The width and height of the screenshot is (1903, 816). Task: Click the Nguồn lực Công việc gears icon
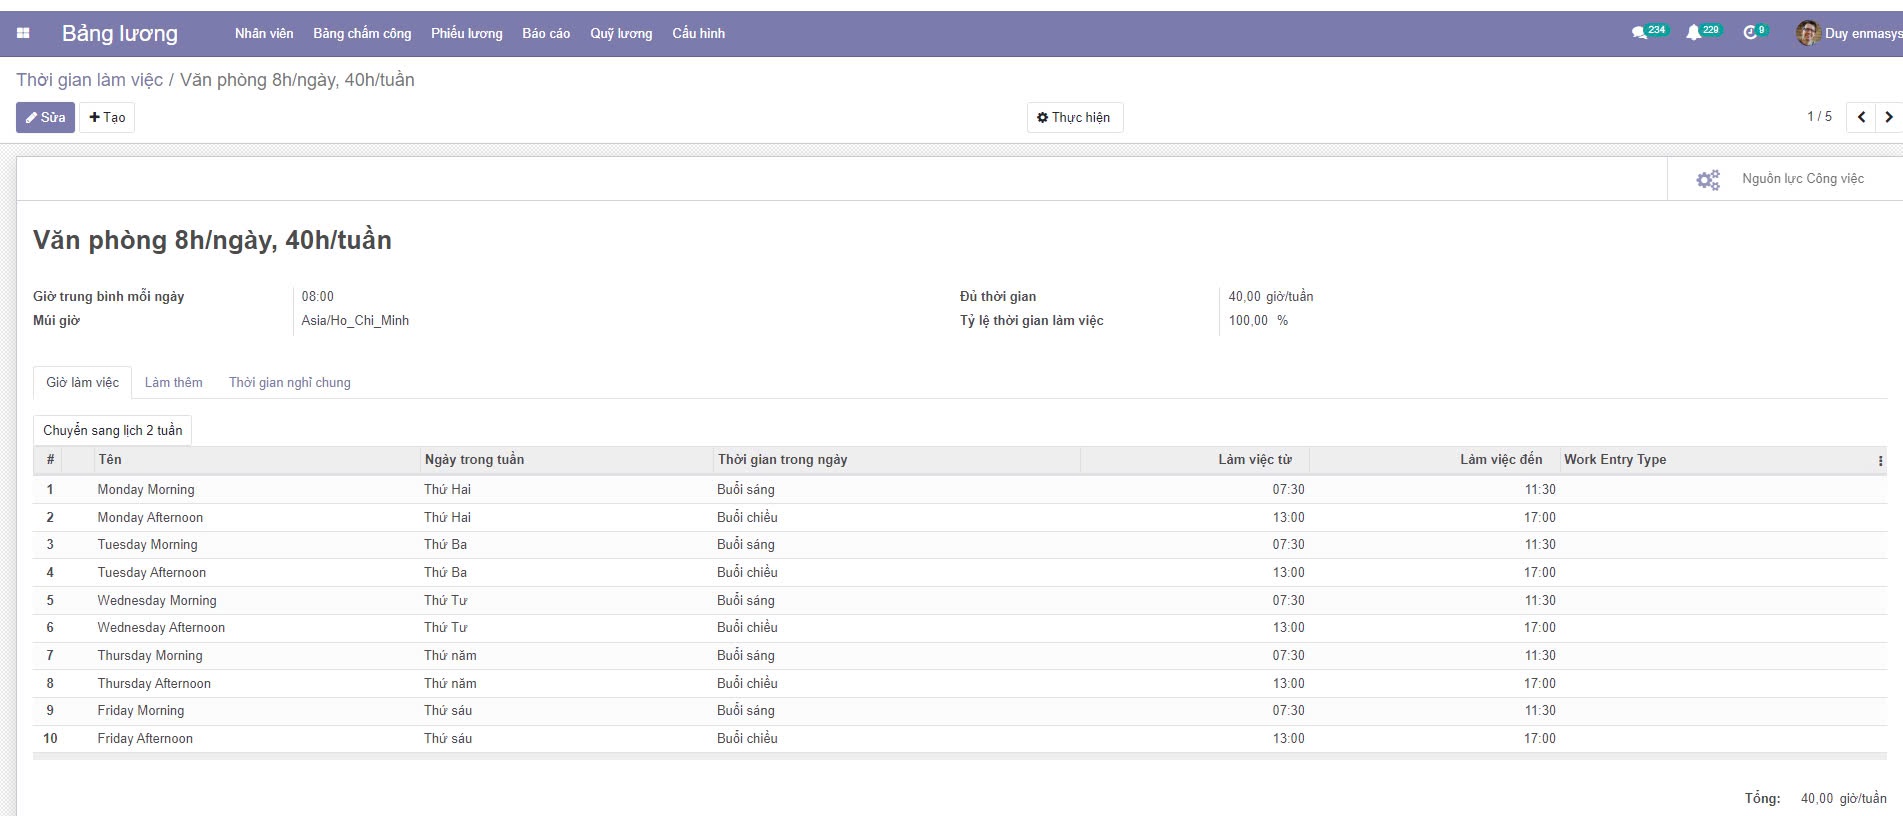point(1708,179)
